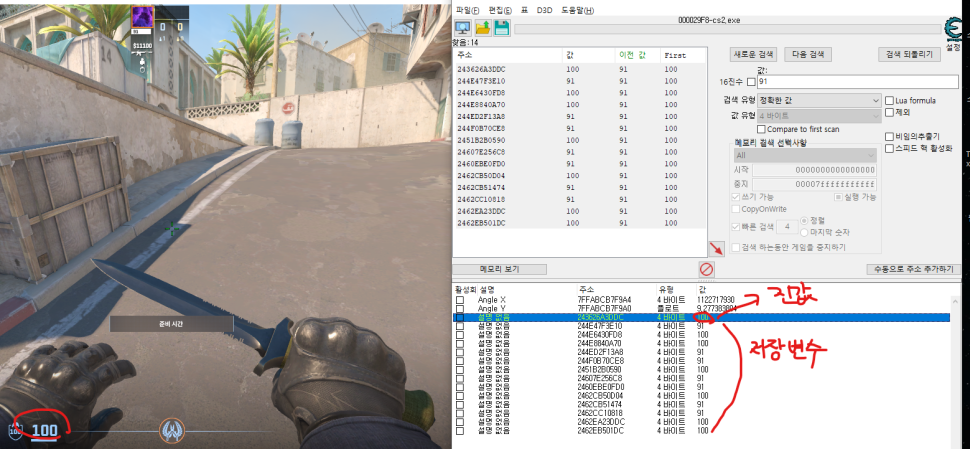970x449 pixels.
Task: Tick the 제외 checkbox
Action: 890,113
